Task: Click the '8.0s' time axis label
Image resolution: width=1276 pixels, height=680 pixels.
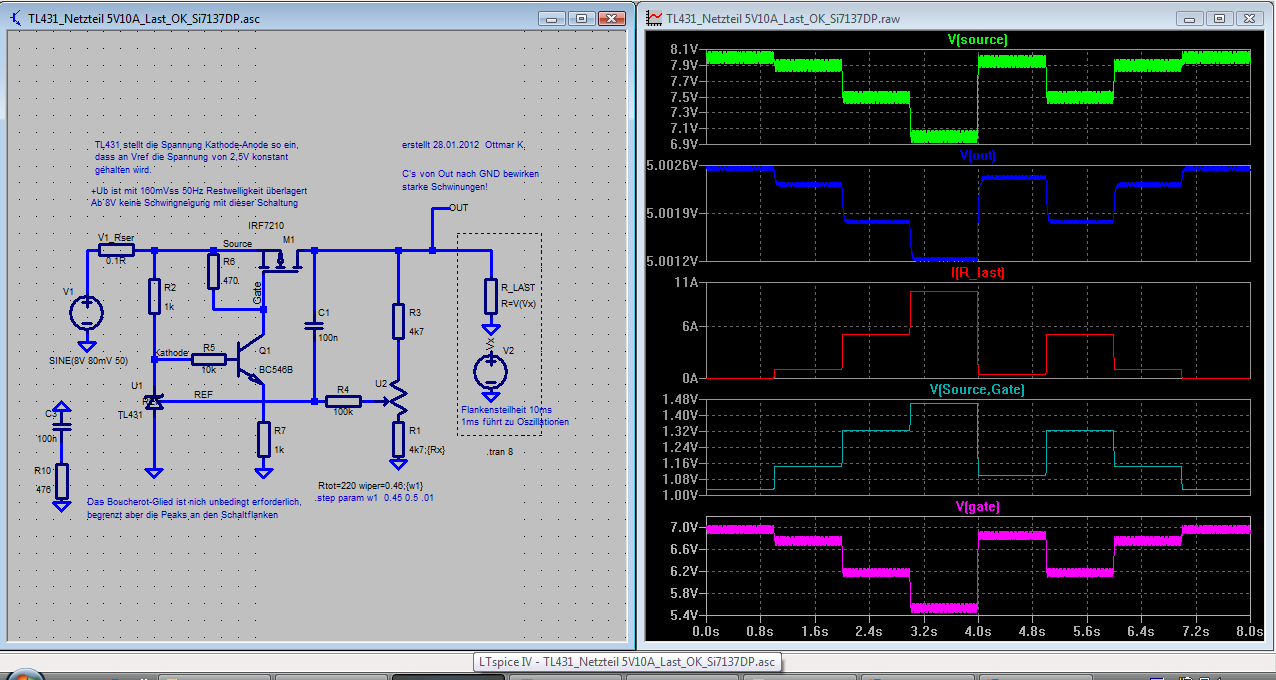Action: pos(1249,631)
